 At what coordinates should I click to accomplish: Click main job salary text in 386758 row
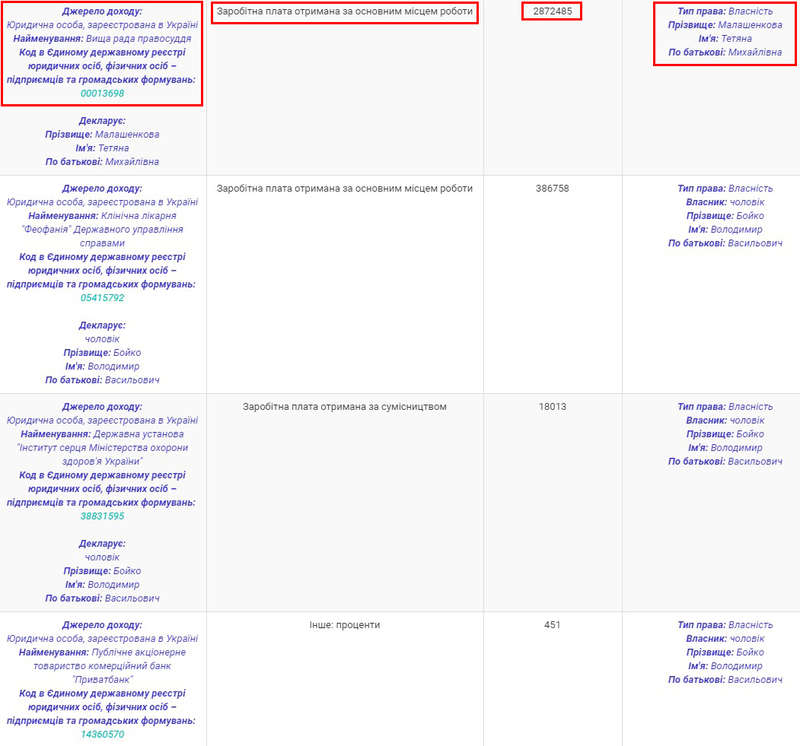coord(344,188)
